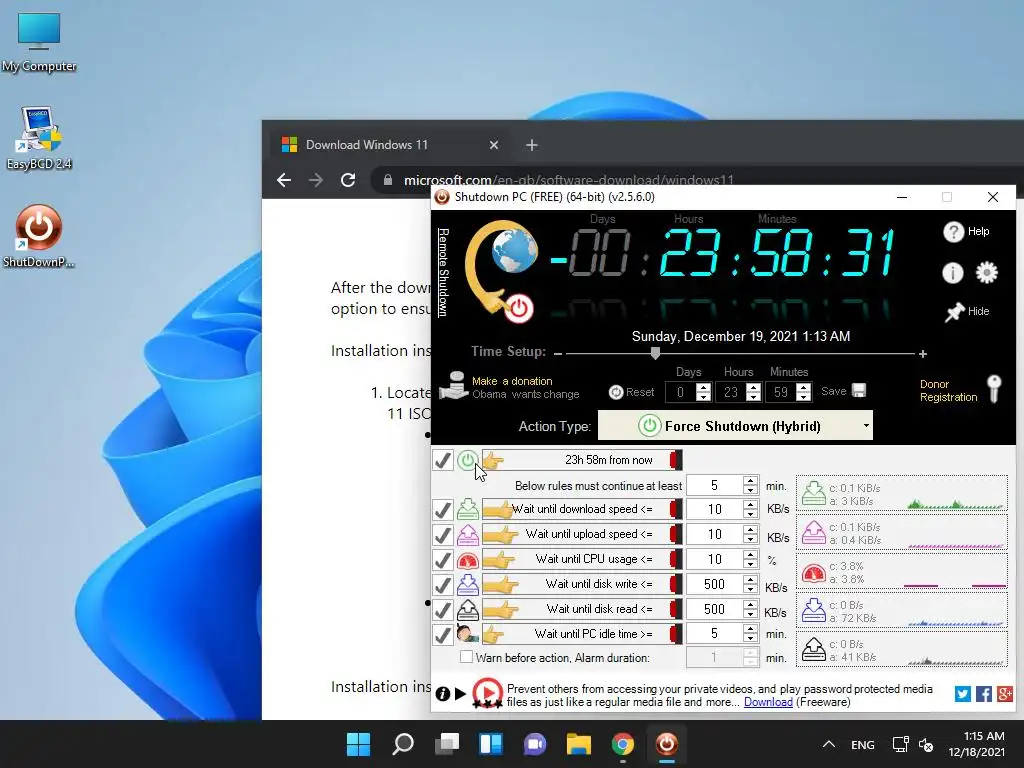The height and width of the screenshot is (768, 1024).
Task: Click the Facebook share icon
Action: 984,694
